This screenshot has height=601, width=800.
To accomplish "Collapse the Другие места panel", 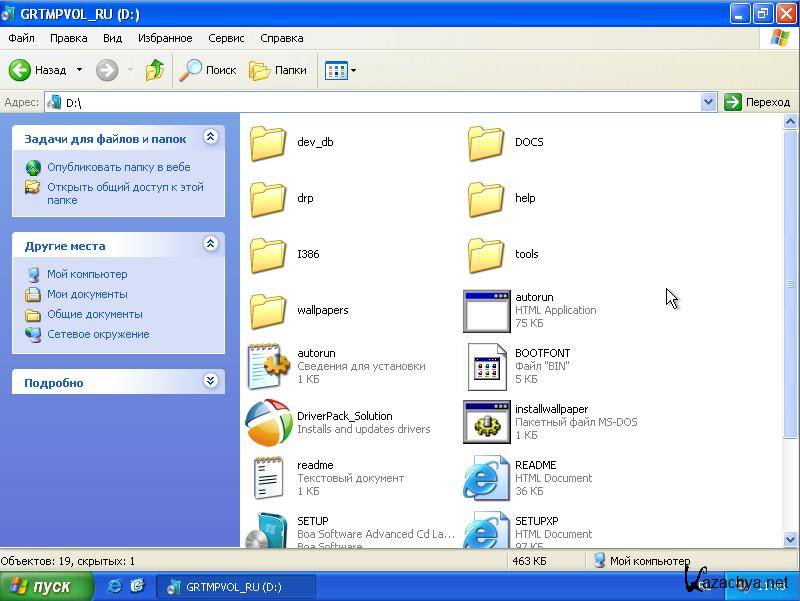I will tap(210, 244).
